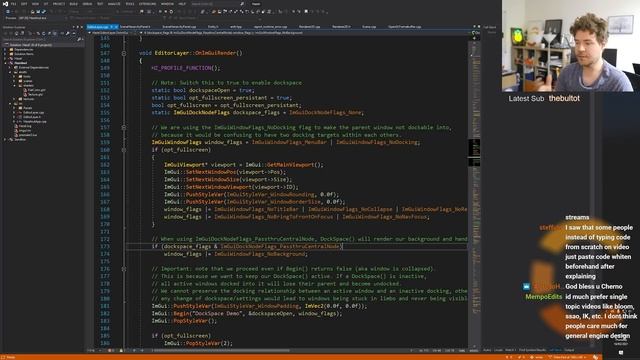Switch to SceneHierarchyPanel.cpp tab

tap(179, 27)
